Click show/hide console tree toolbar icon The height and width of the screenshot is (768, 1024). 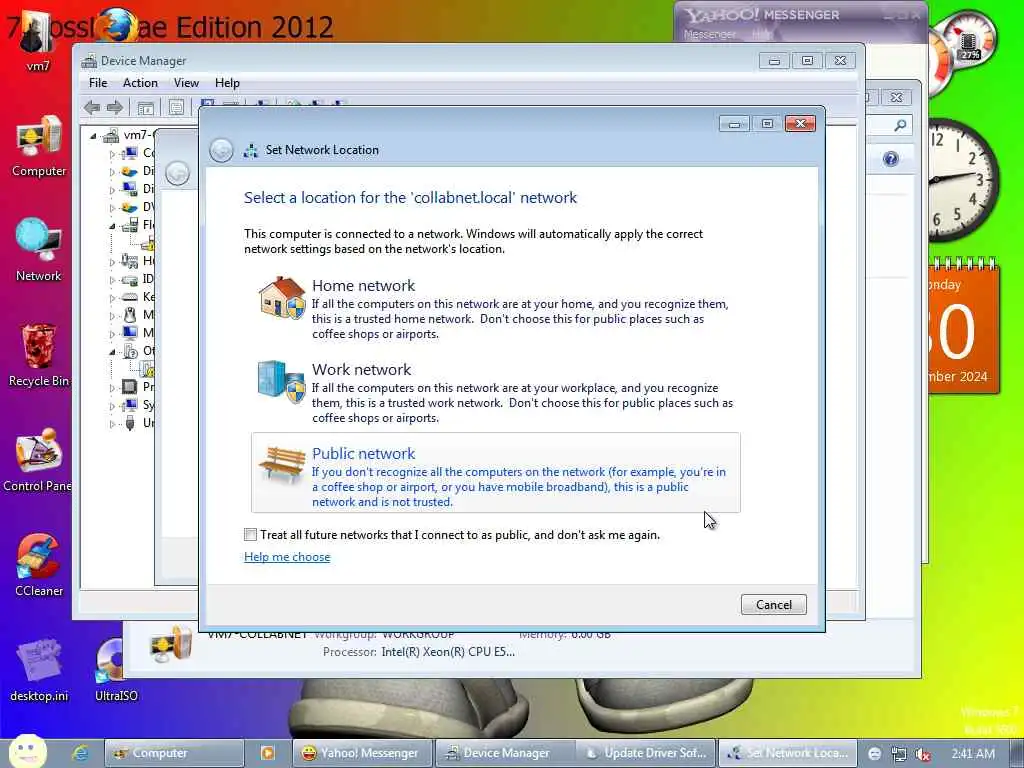click(x=146, y=107)
